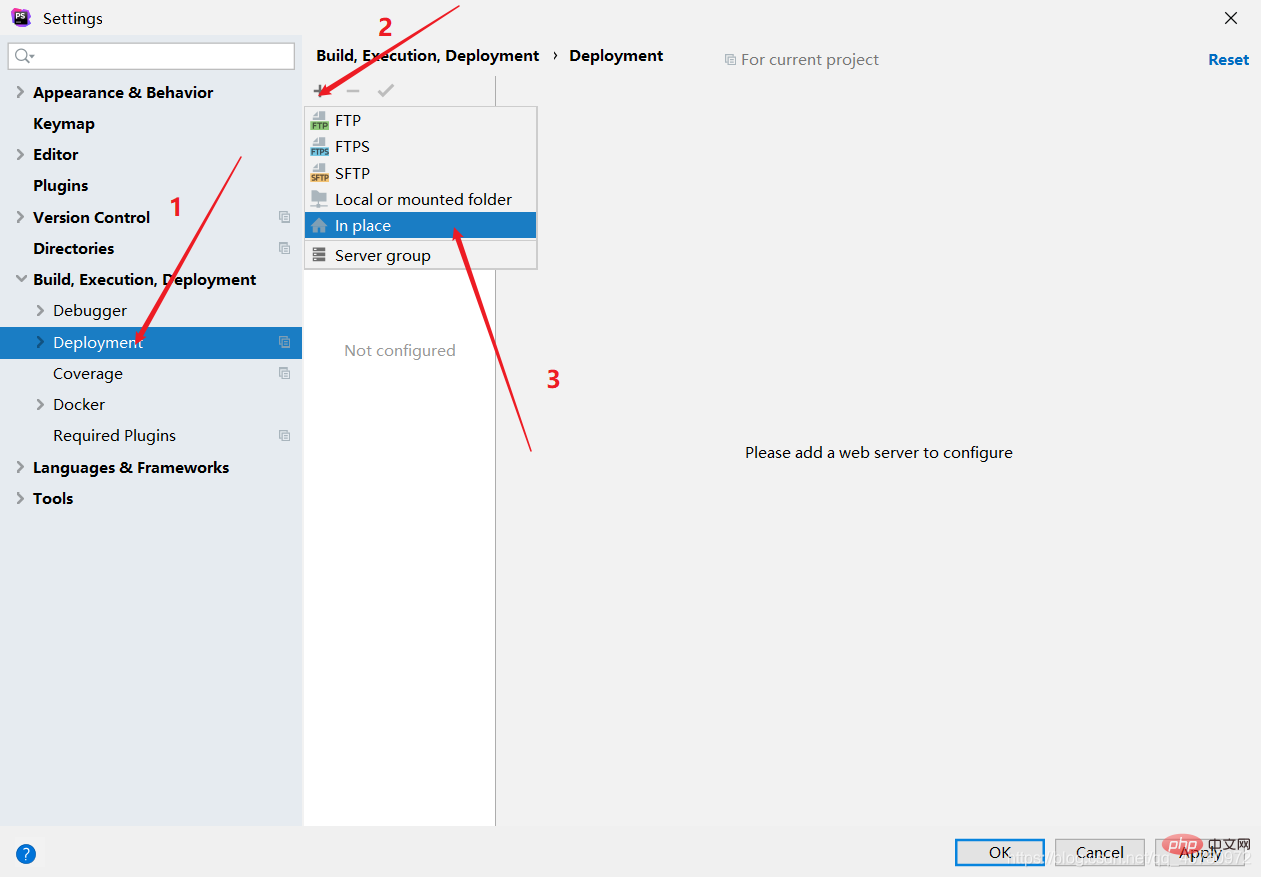Click the remove server minus icon
The width and height of the screenshot is (1261, 877).
[353, 91]
